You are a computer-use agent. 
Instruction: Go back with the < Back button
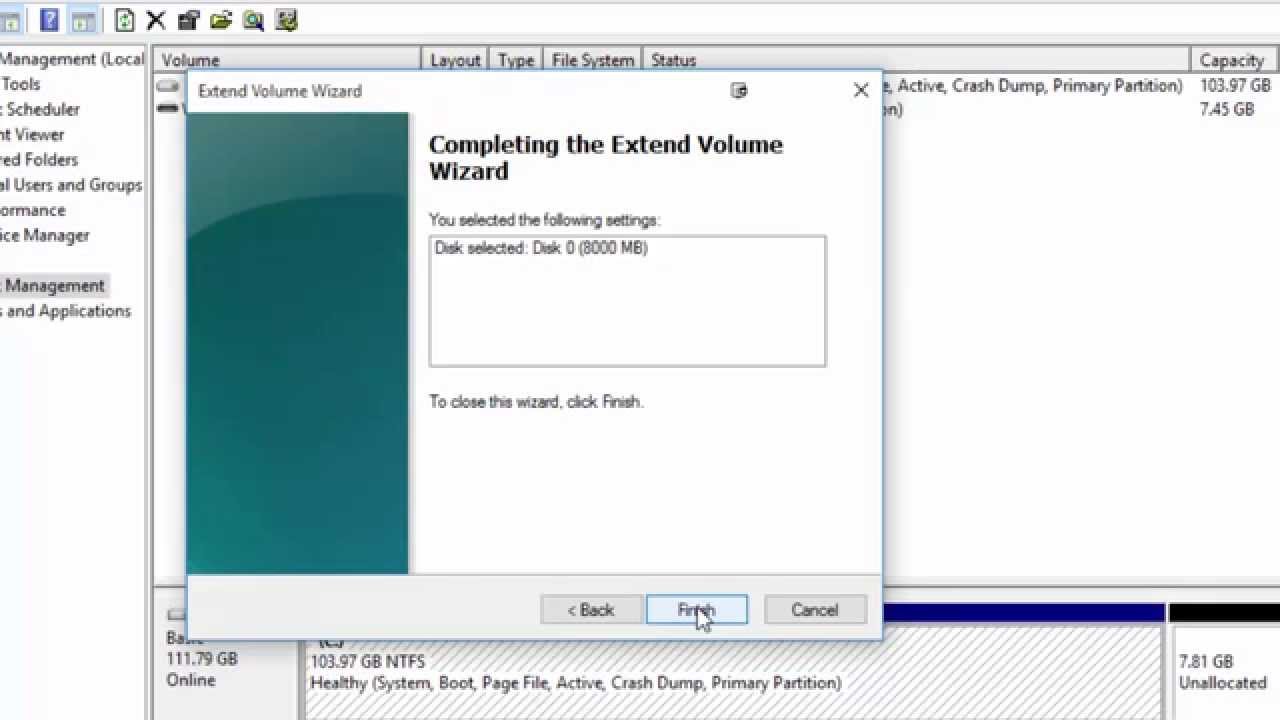pos(591,610)
